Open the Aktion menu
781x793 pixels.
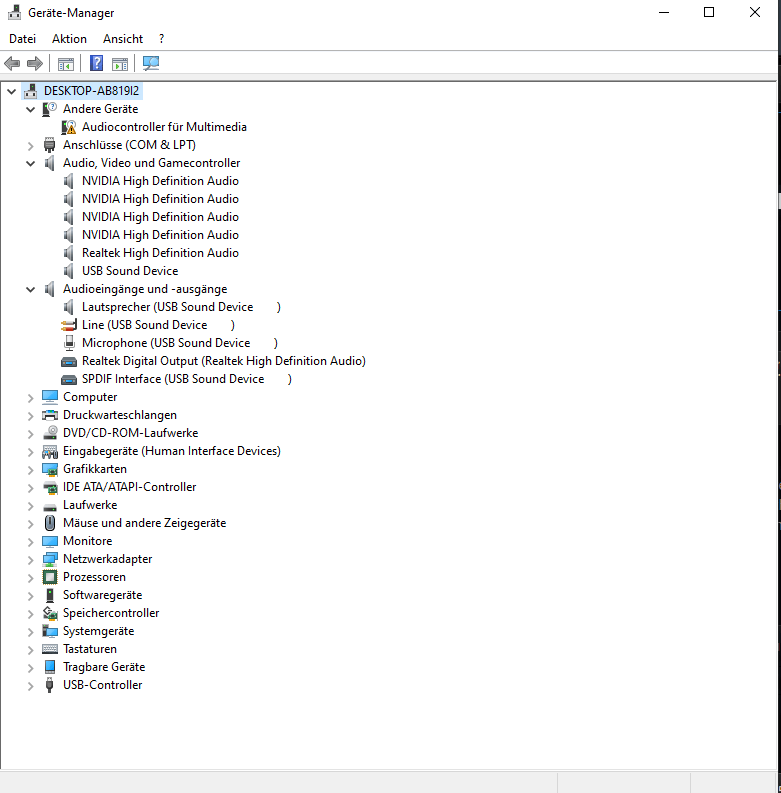click(x=69, y=39)
